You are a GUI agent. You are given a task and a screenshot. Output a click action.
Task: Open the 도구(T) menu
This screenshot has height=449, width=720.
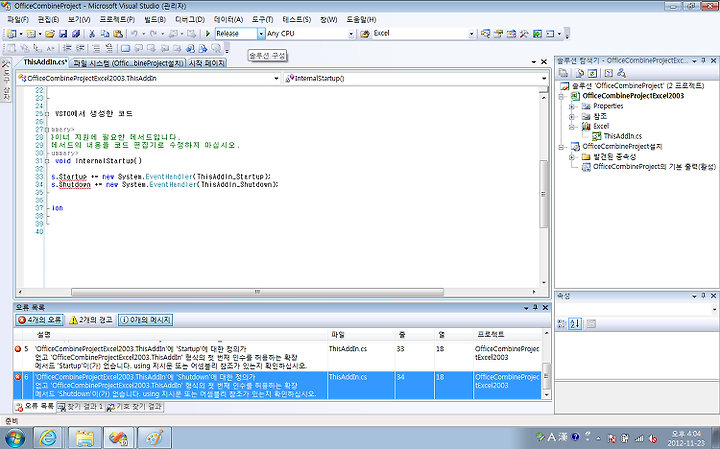[262, 20]
